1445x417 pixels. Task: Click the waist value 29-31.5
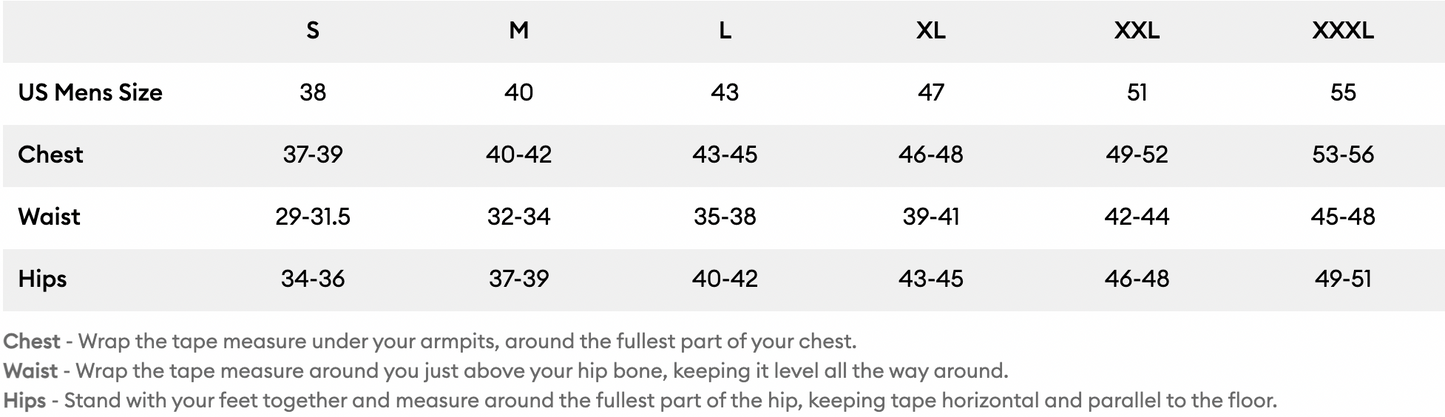point(313,217)
